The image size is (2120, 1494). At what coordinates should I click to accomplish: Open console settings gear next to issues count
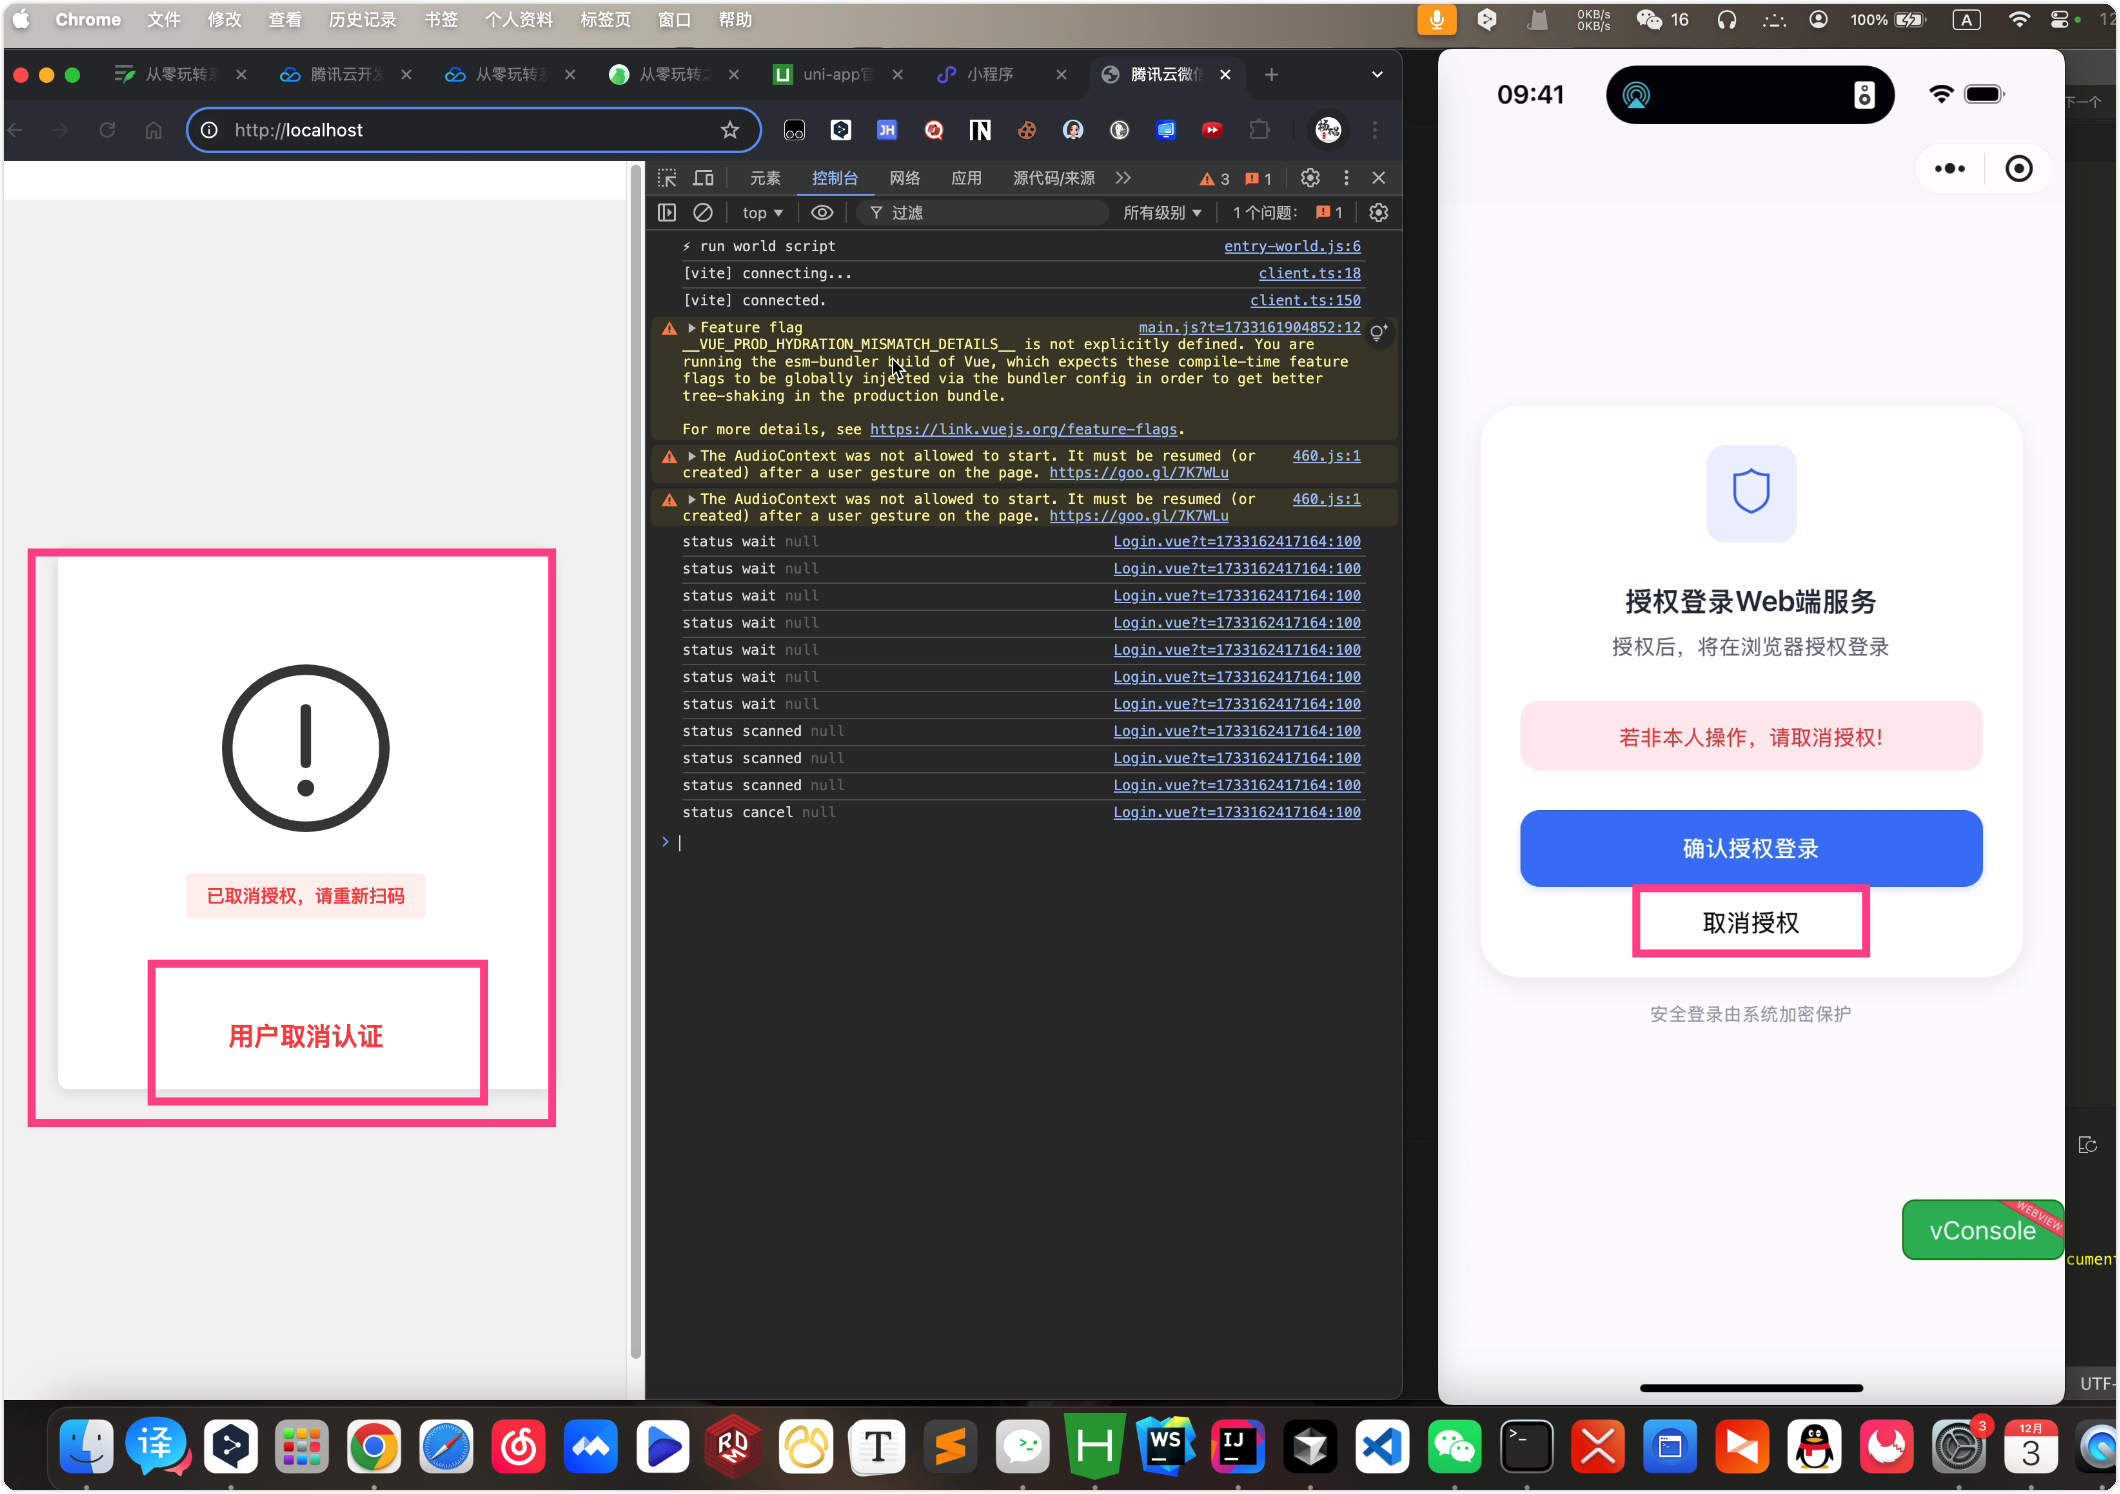pyautogui.click(x=1378, y=212)
